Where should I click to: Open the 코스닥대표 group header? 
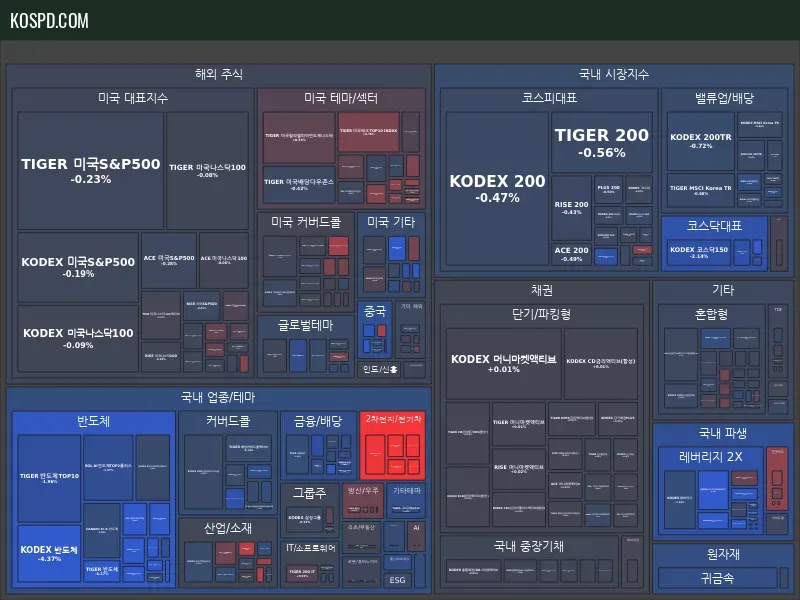[714, 226]
